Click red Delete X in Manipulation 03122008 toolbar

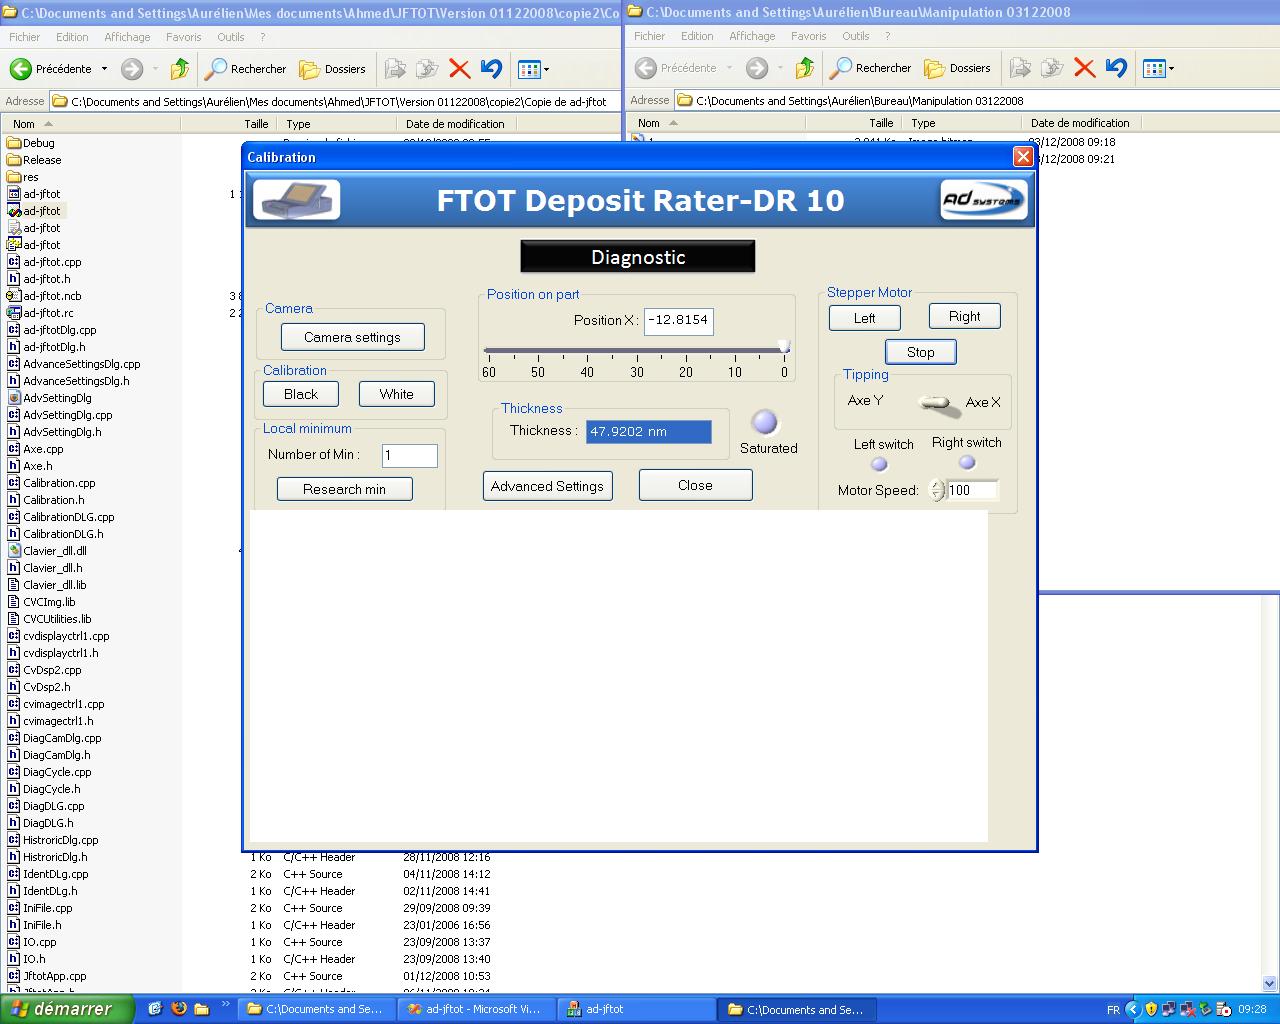pos(1085,68)
